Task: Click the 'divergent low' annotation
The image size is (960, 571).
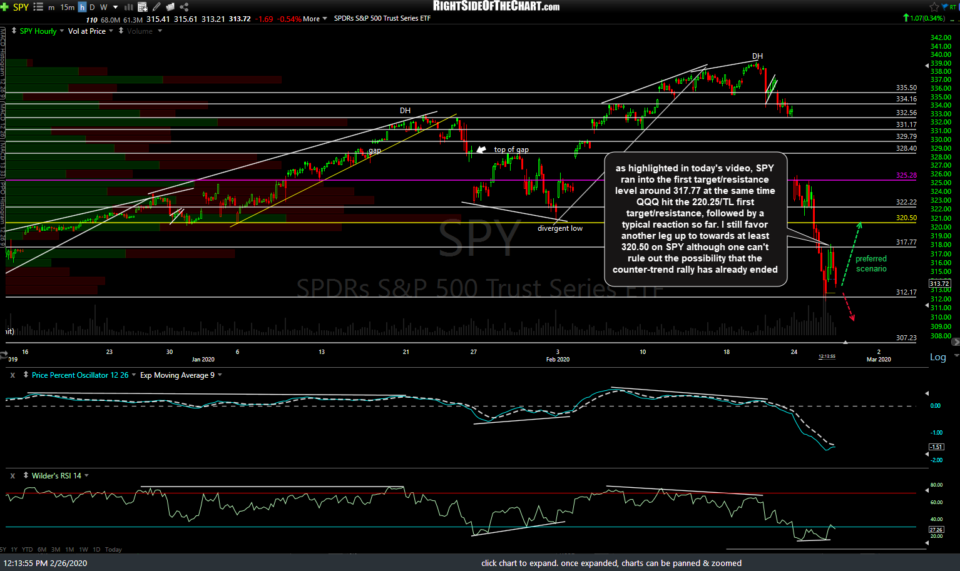Action: (x=560, y=228)
